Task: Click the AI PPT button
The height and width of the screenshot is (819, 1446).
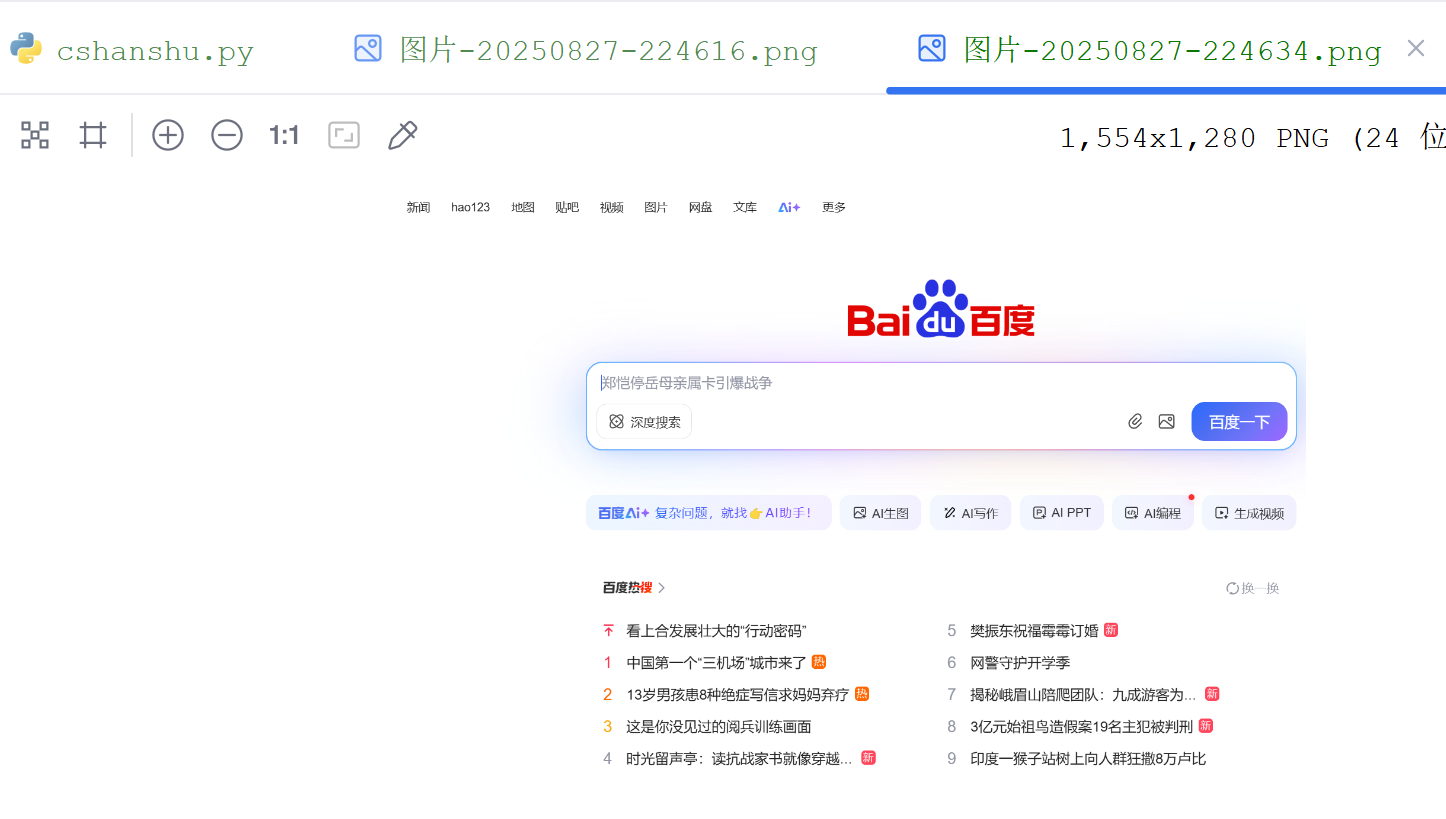Action: click(x=1062, y=513)
